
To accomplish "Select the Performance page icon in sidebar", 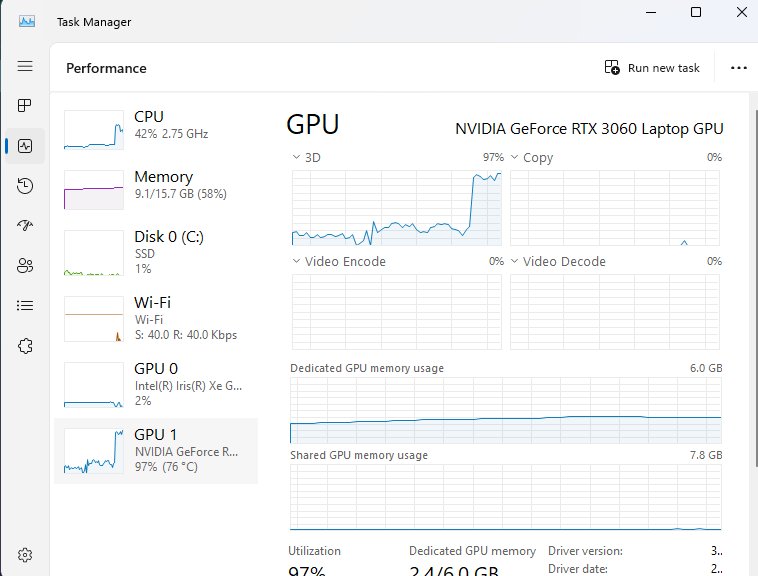I will click(25, 146).
